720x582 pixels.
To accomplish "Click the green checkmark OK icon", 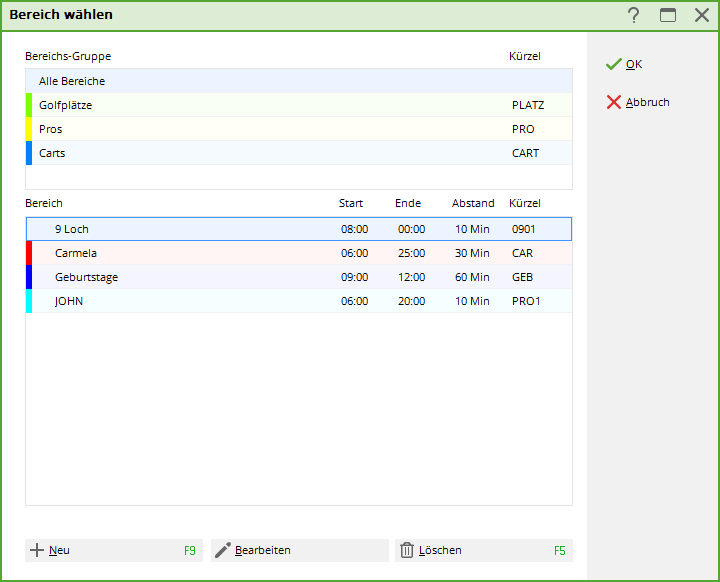I will pyautogui.click(x=613, y=64).
